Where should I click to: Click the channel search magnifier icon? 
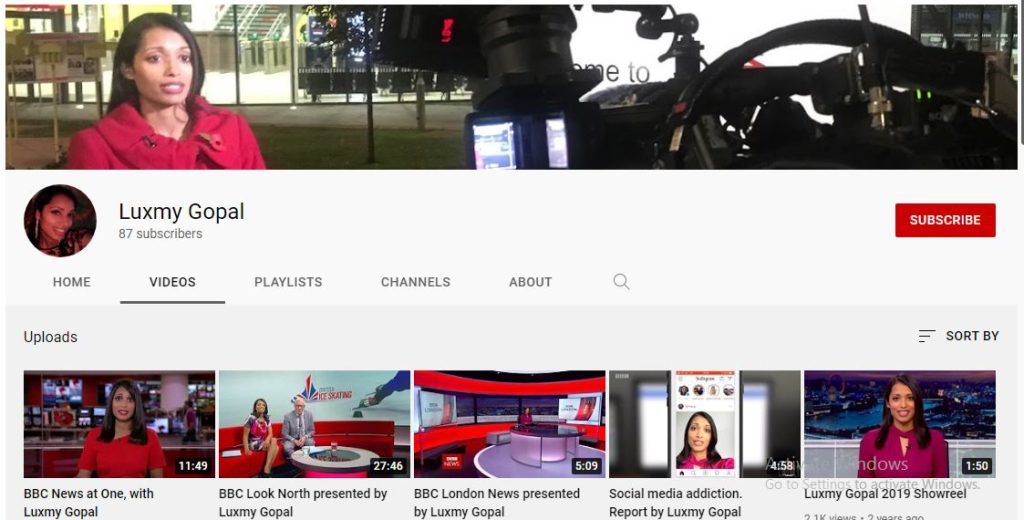click(621, 282)
